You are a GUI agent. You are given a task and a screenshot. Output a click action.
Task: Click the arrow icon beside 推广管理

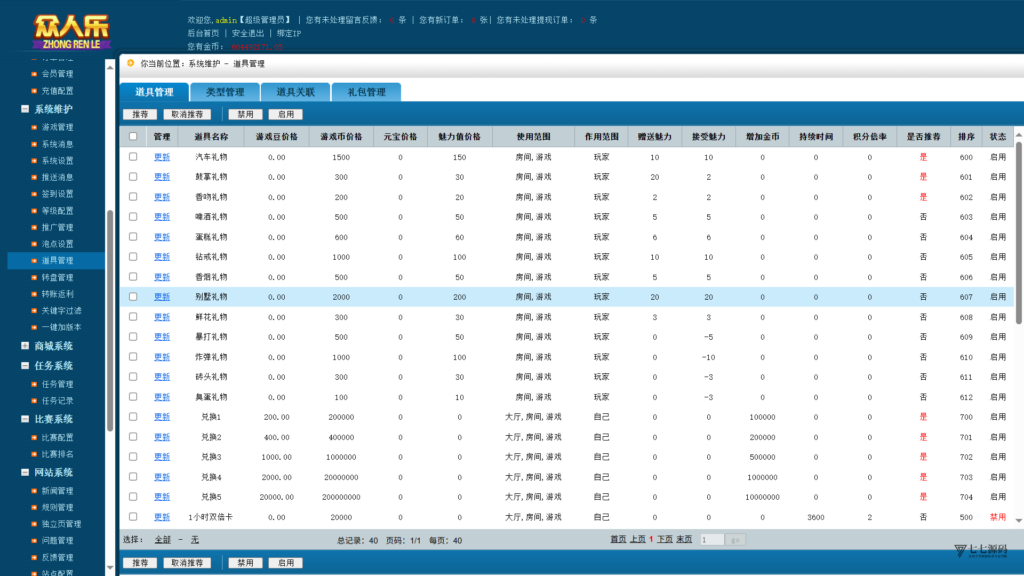click(x=34, y=227)
